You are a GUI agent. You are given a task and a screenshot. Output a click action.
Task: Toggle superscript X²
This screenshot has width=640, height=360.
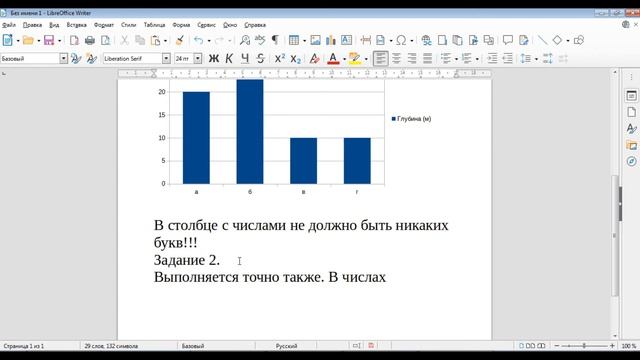pyautogui.click(x=280, y=59)
